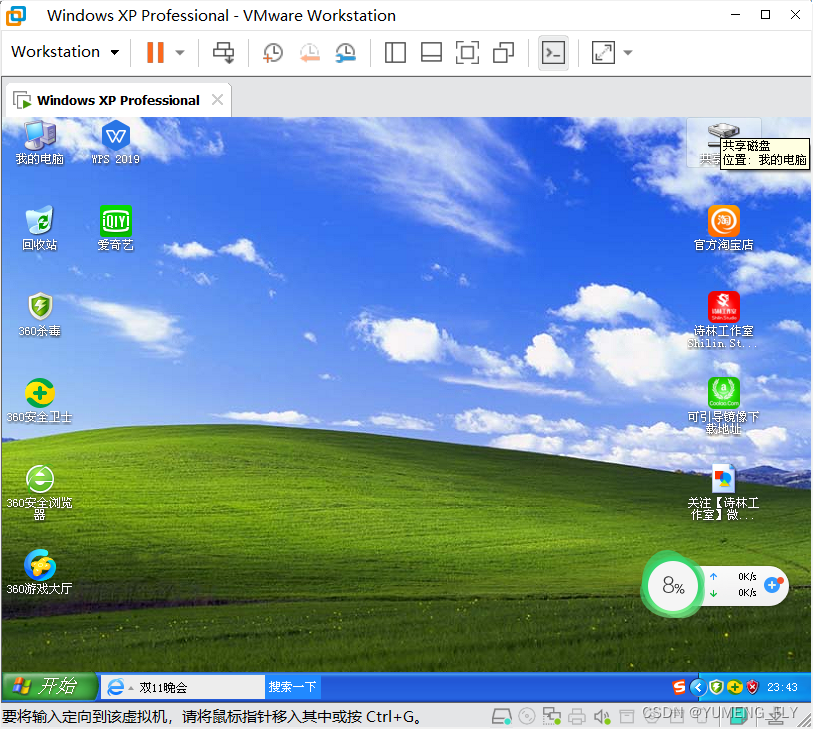This screenshot has height=729, width=813.
Task: Maximize the VMware Workstation window
Action: click(x=765, y=15)
